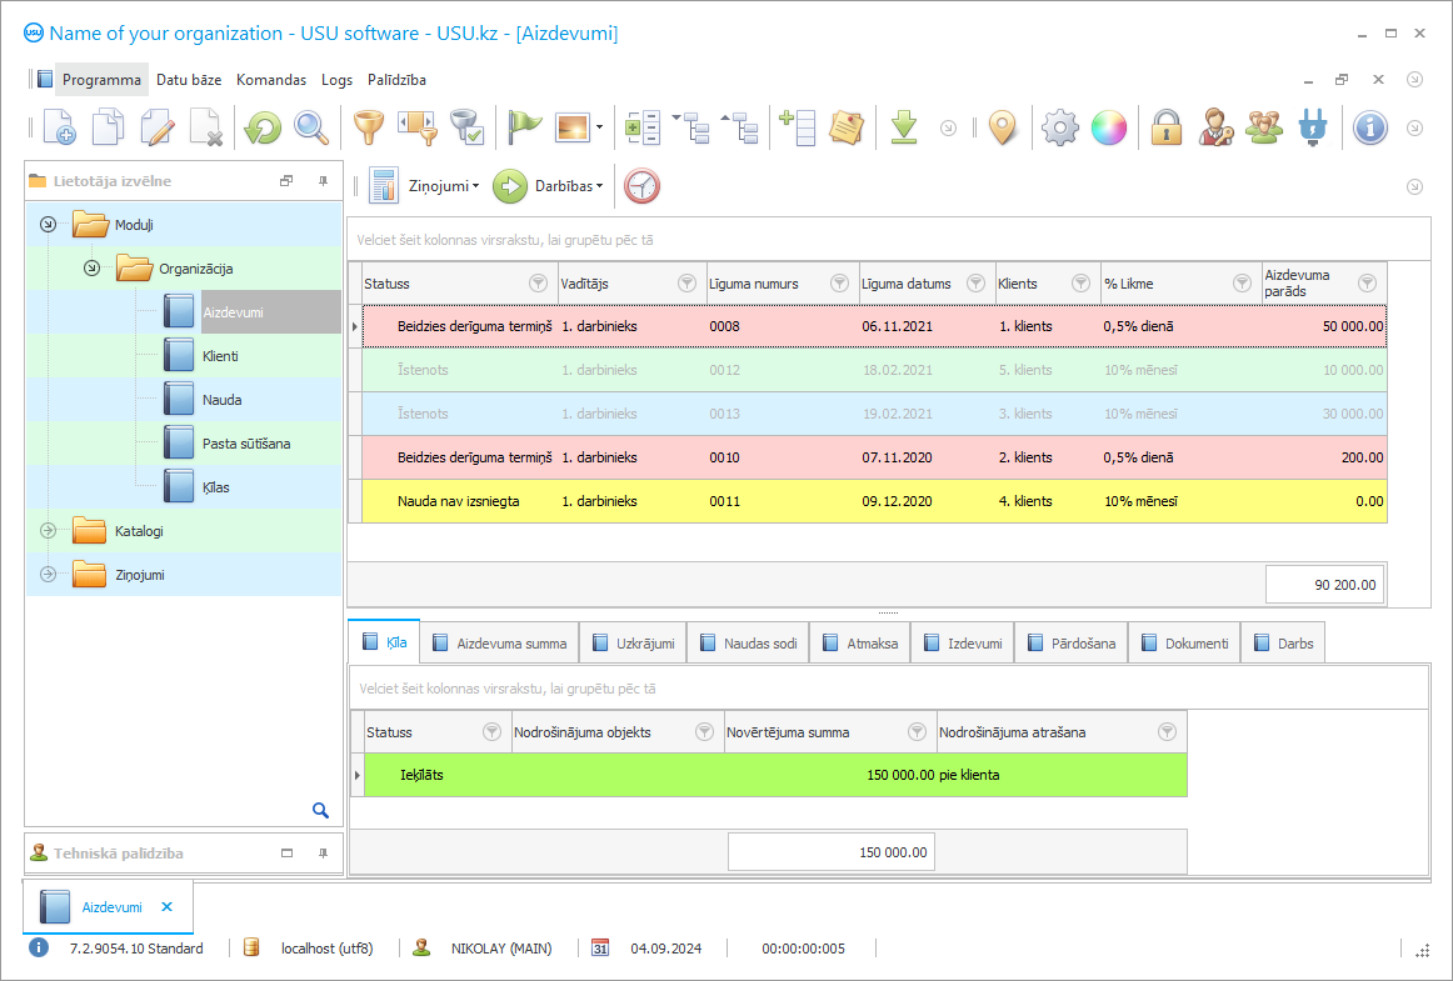Click the magnifier search icon in toolbar
The image size is (1453, 981).
tap(311, 128)
